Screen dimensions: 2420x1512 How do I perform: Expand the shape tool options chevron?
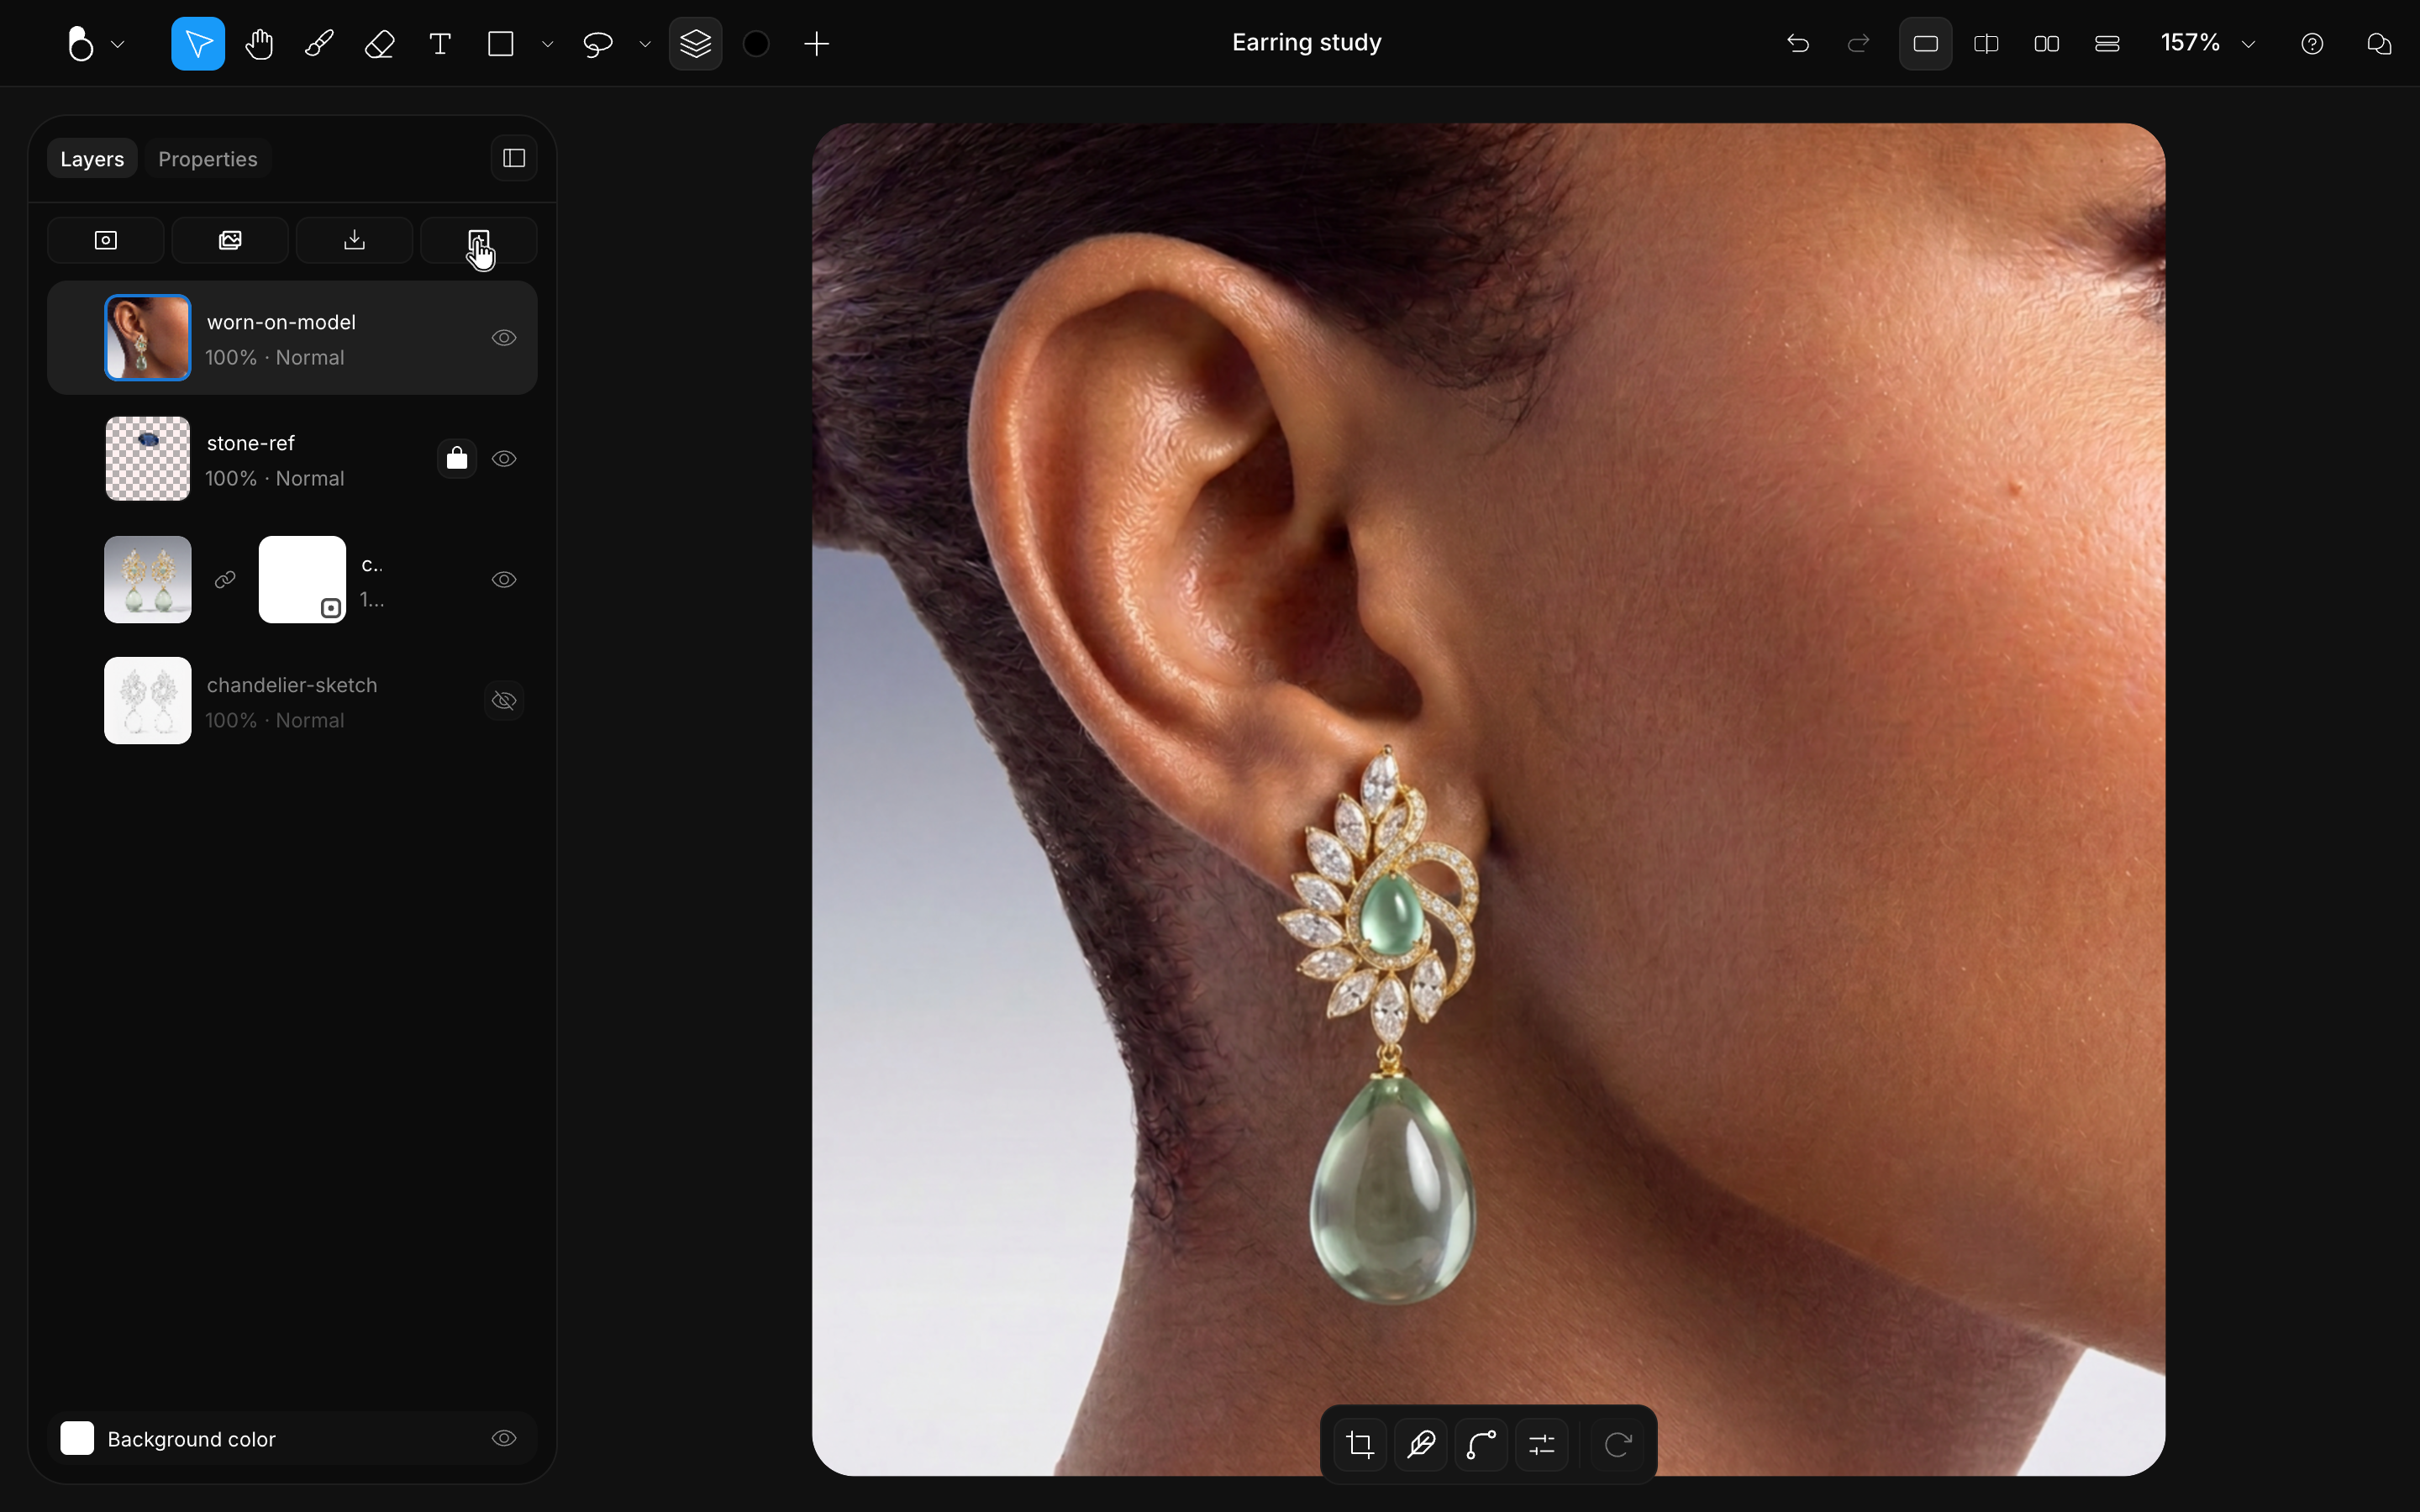coord(547,44)
